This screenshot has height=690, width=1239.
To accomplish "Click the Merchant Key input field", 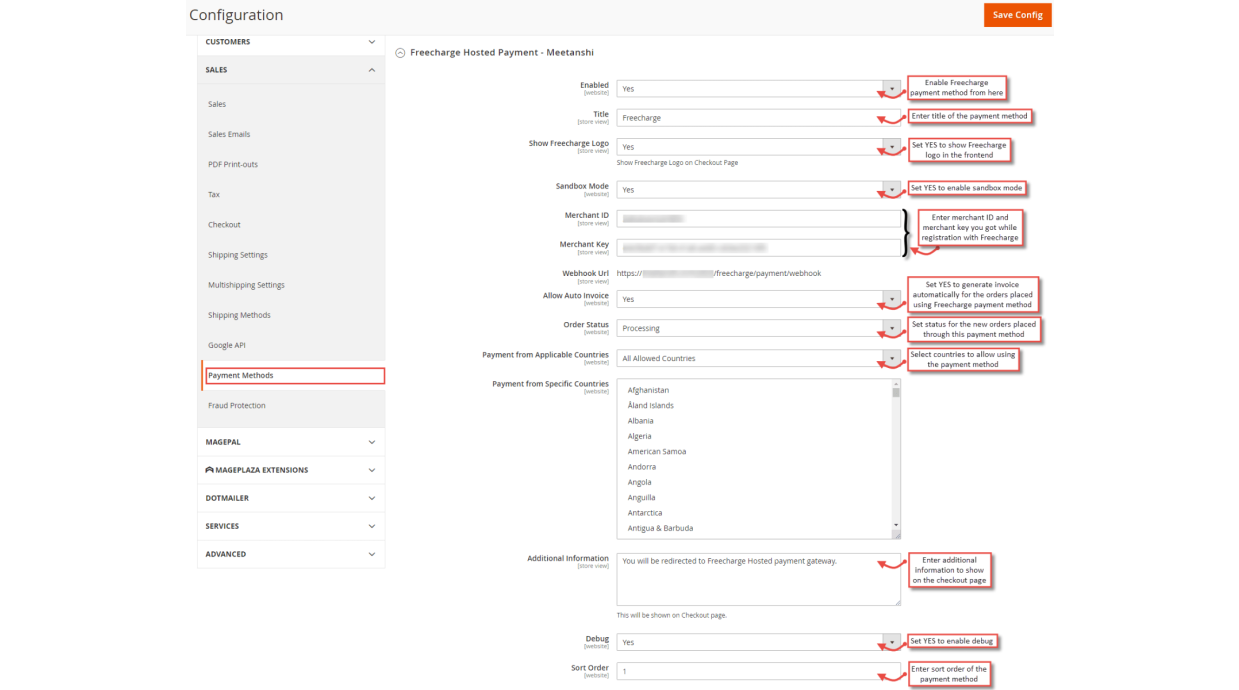I will pos(758,247).
